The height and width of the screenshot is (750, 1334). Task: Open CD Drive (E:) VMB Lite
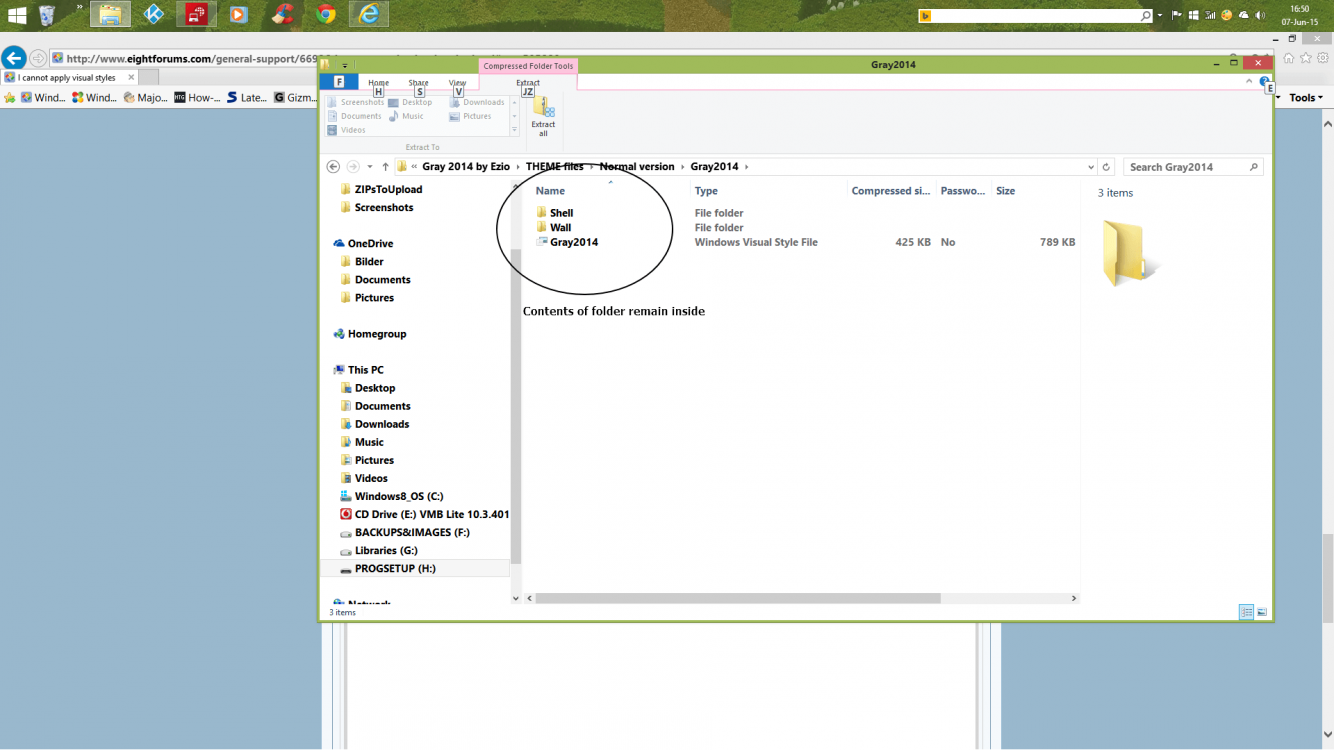(x=425, y=514)
